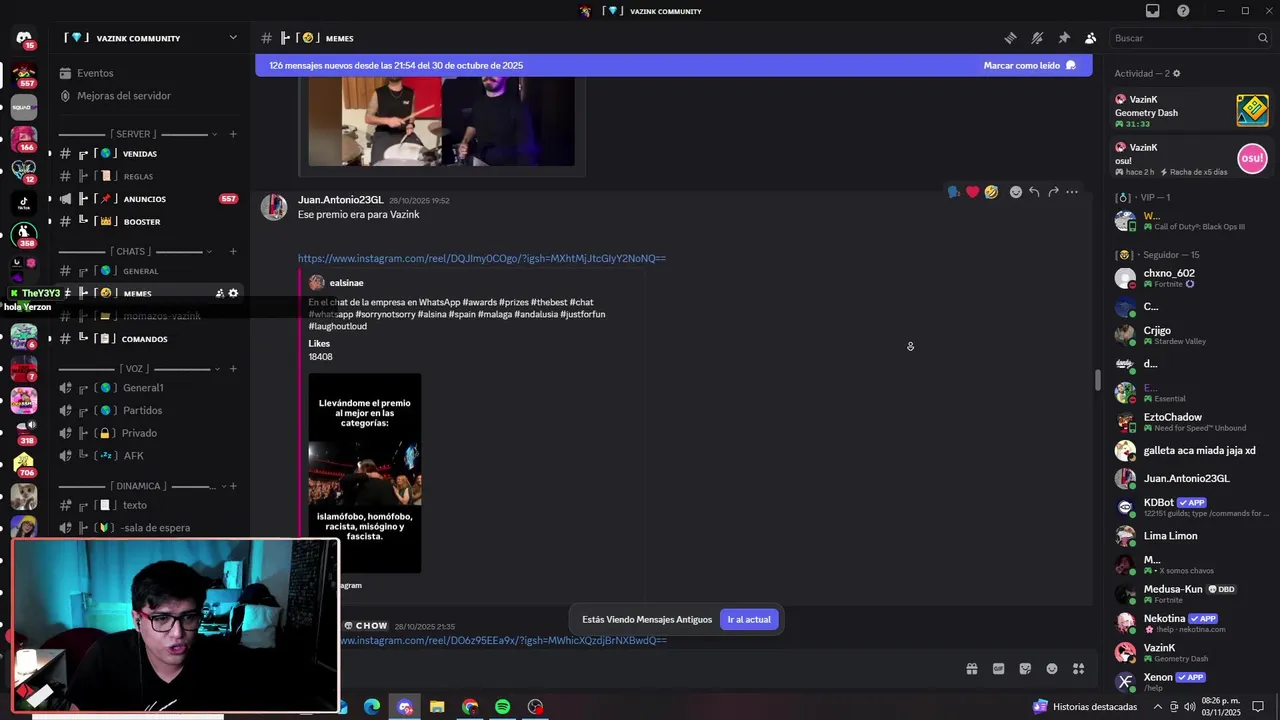1280x720 pixels.
Task: Click ealsinae author in embed
Action: (x=346, y=283)
